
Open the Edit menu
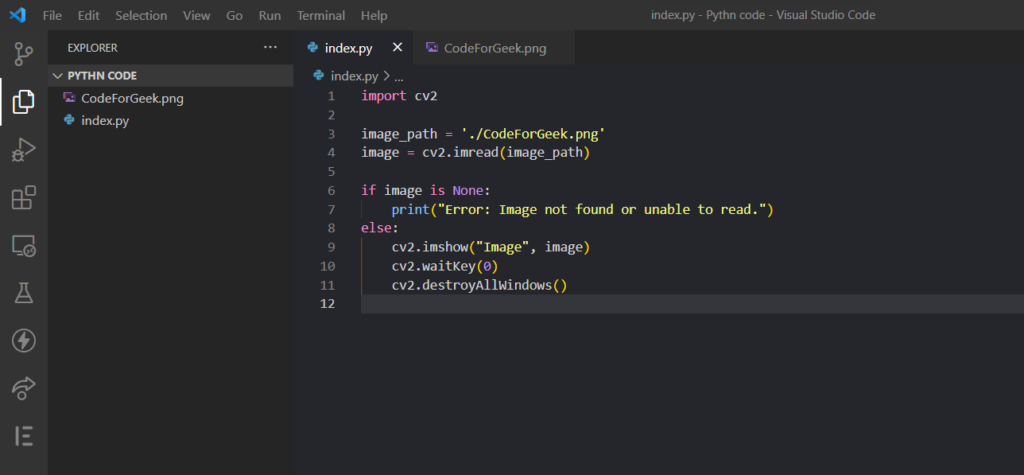tap(88, 16)
